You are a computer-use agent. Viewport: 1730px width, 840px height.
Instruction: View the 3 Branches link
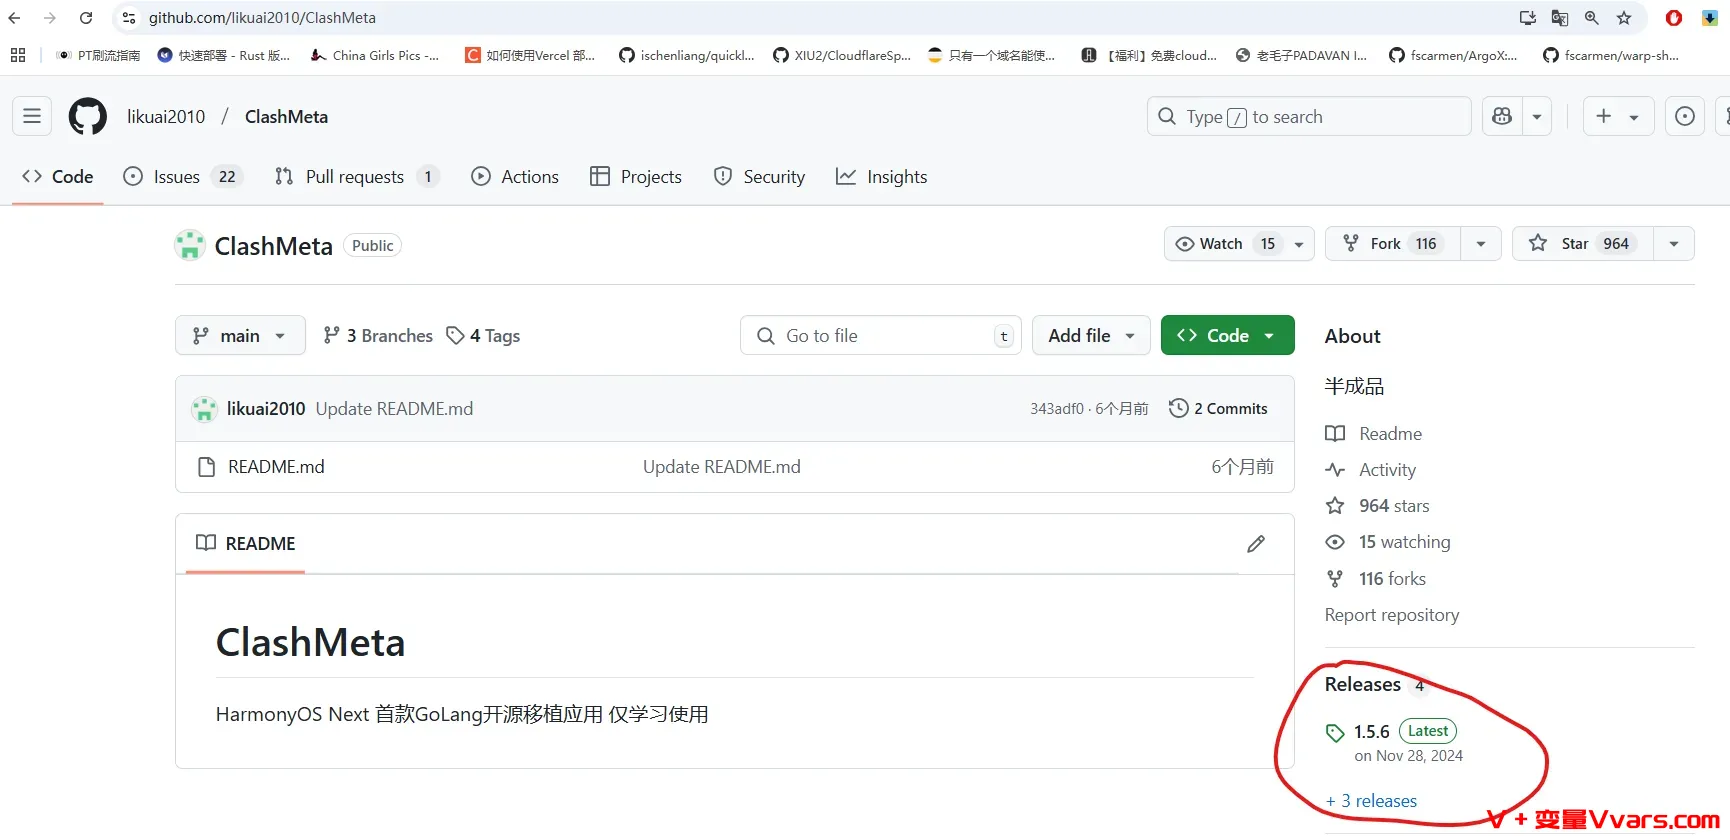pyautogui.click(x=378, y=336)
